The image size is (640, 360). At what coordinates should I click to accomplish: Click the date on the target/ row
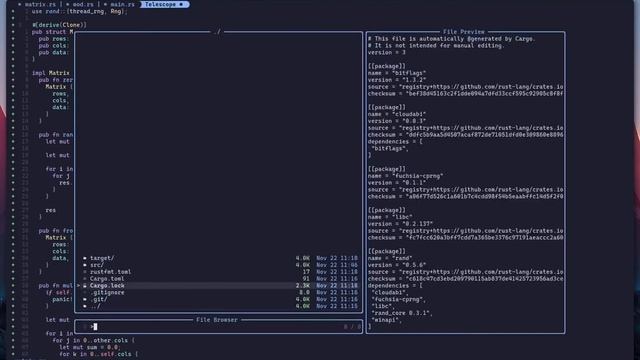(337, 258)
